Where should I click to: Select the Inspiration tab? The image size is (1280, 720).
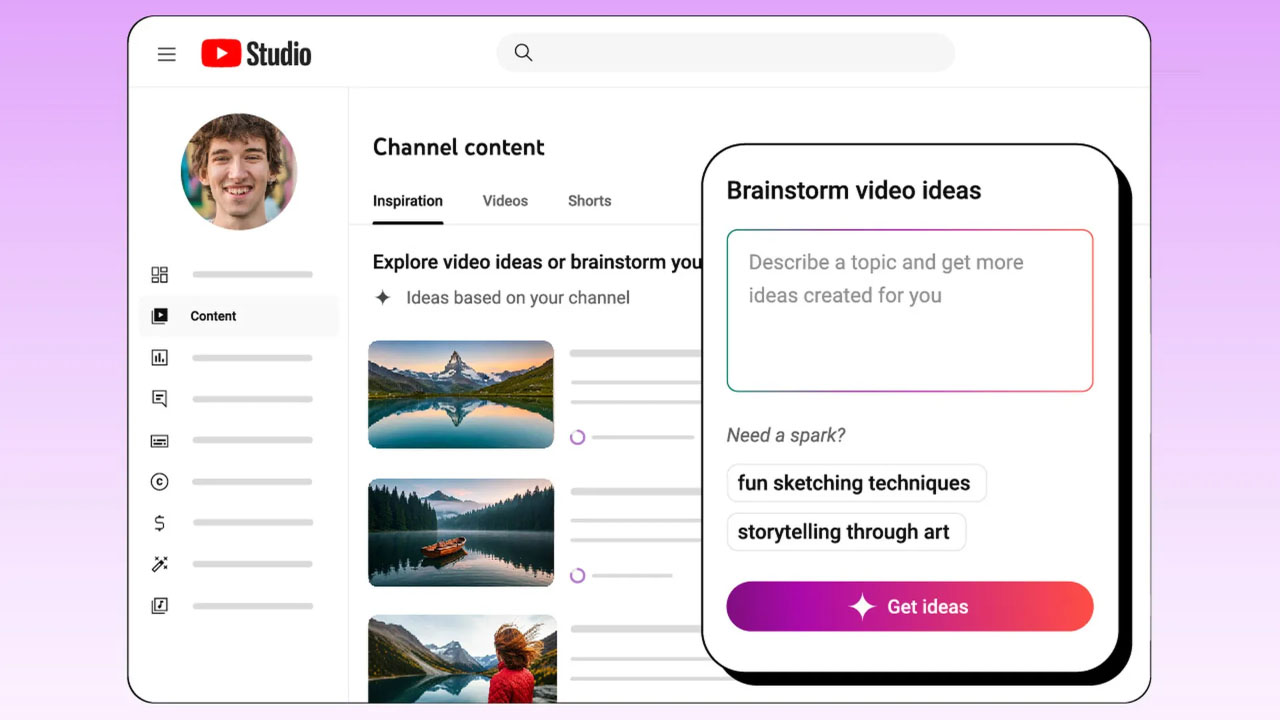click(x=407, y=201)
